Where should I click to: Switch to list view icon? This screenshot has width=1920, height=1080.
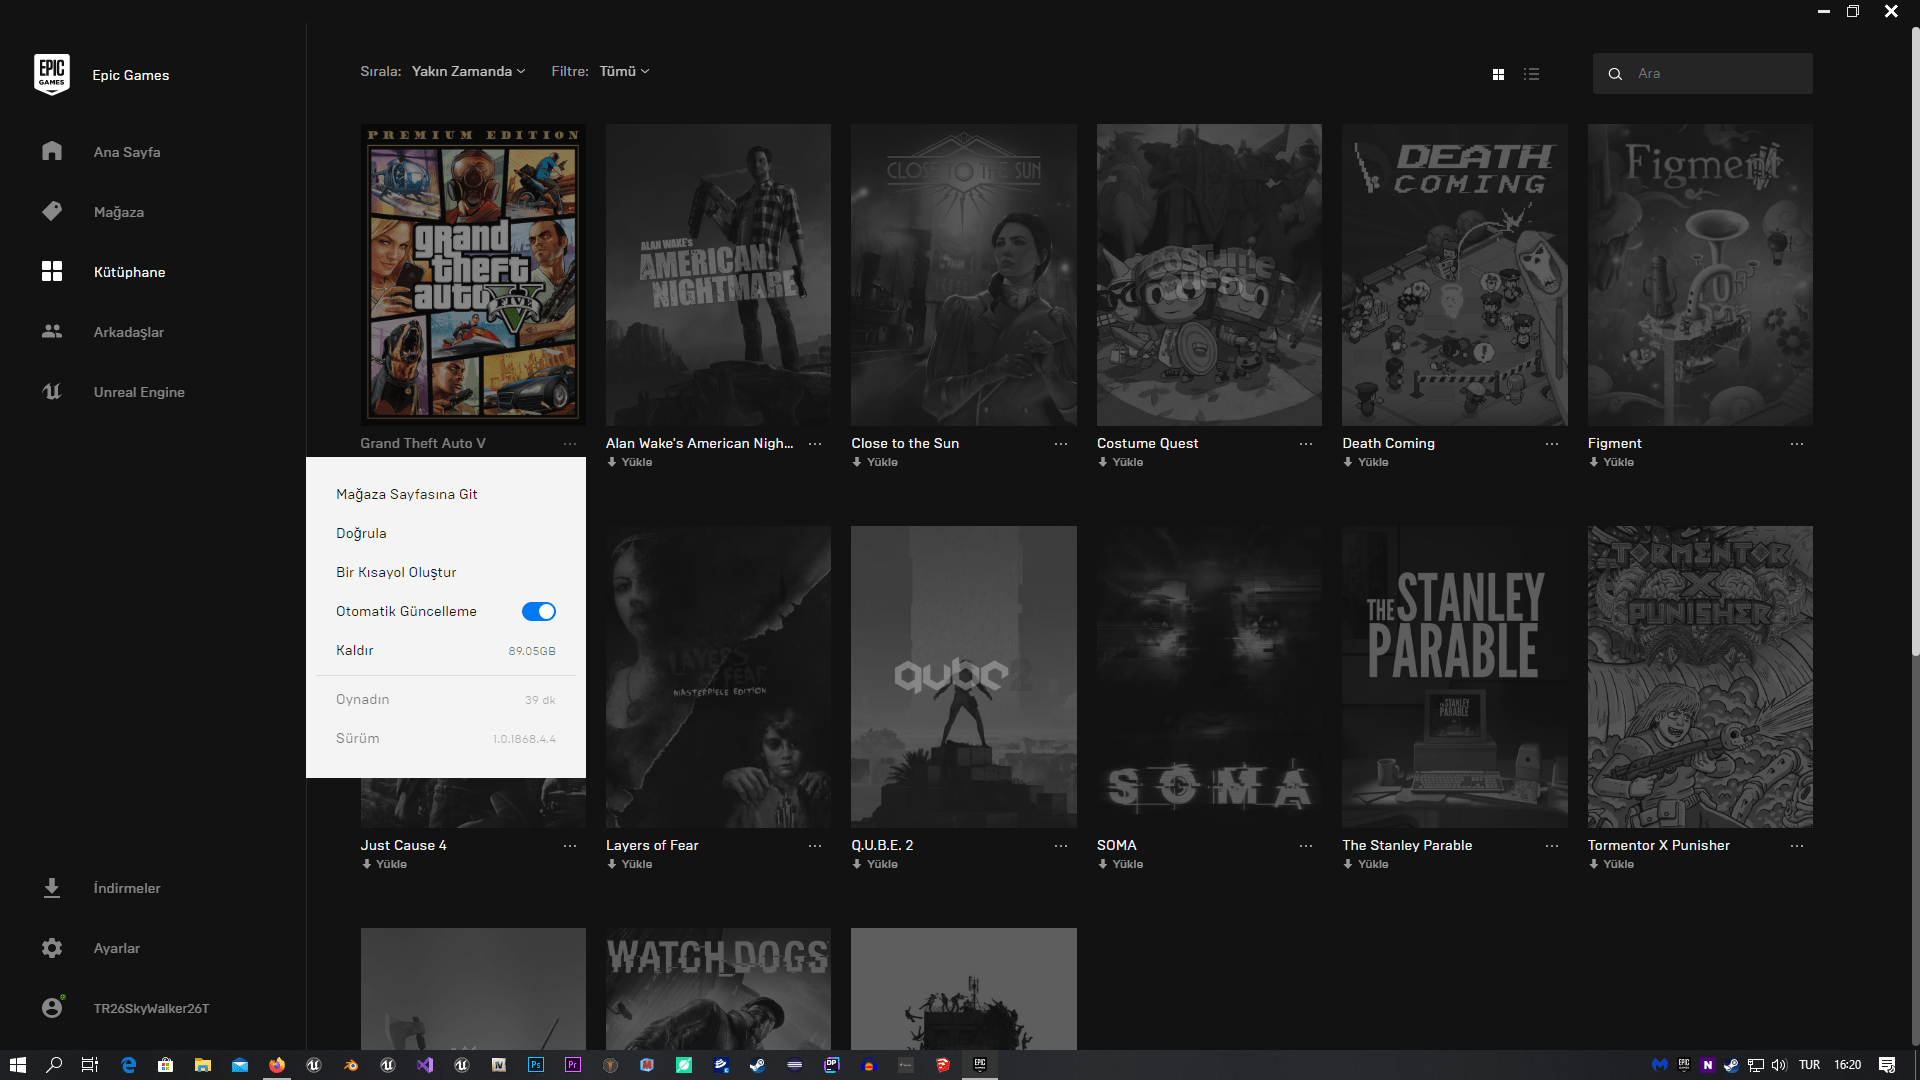click(x=1531, y=74)
